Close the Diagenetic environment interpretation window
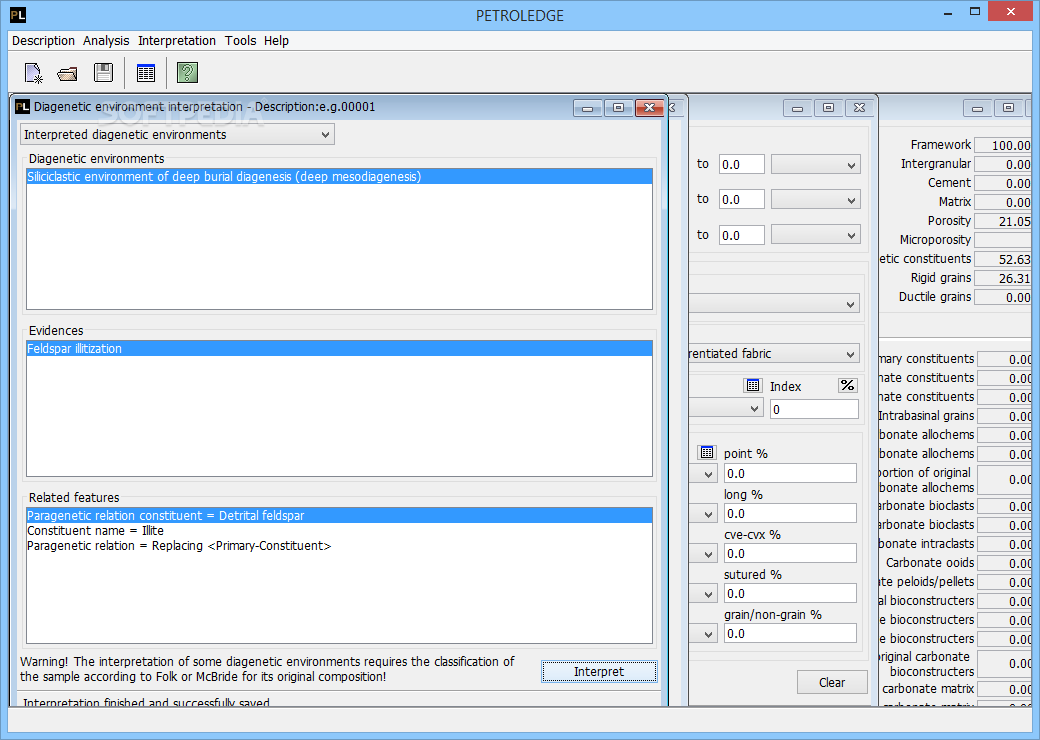 click(x=649, y=108)
